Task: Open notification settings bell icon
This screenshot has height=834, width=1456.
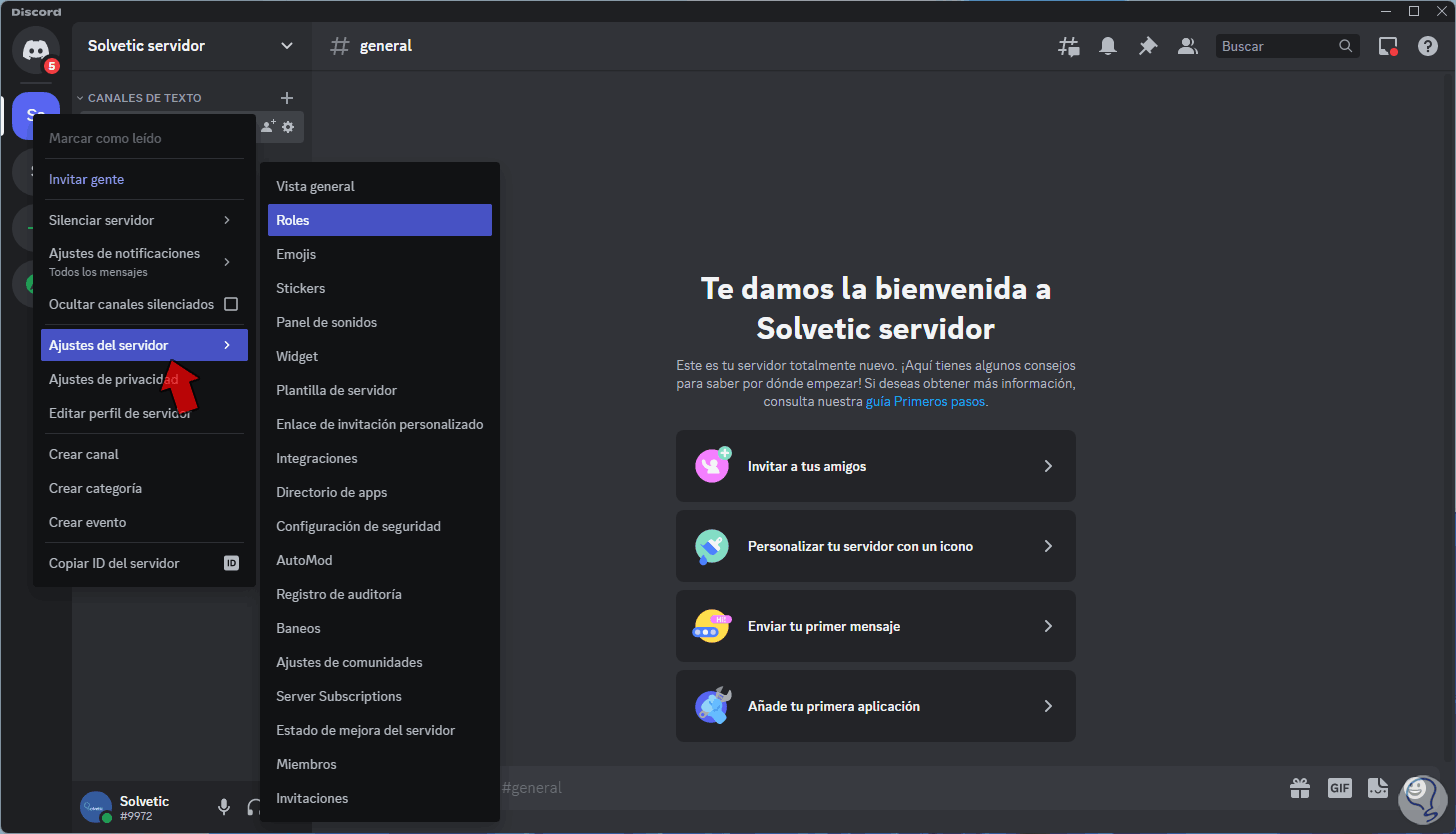Action: click(1108, 46)
